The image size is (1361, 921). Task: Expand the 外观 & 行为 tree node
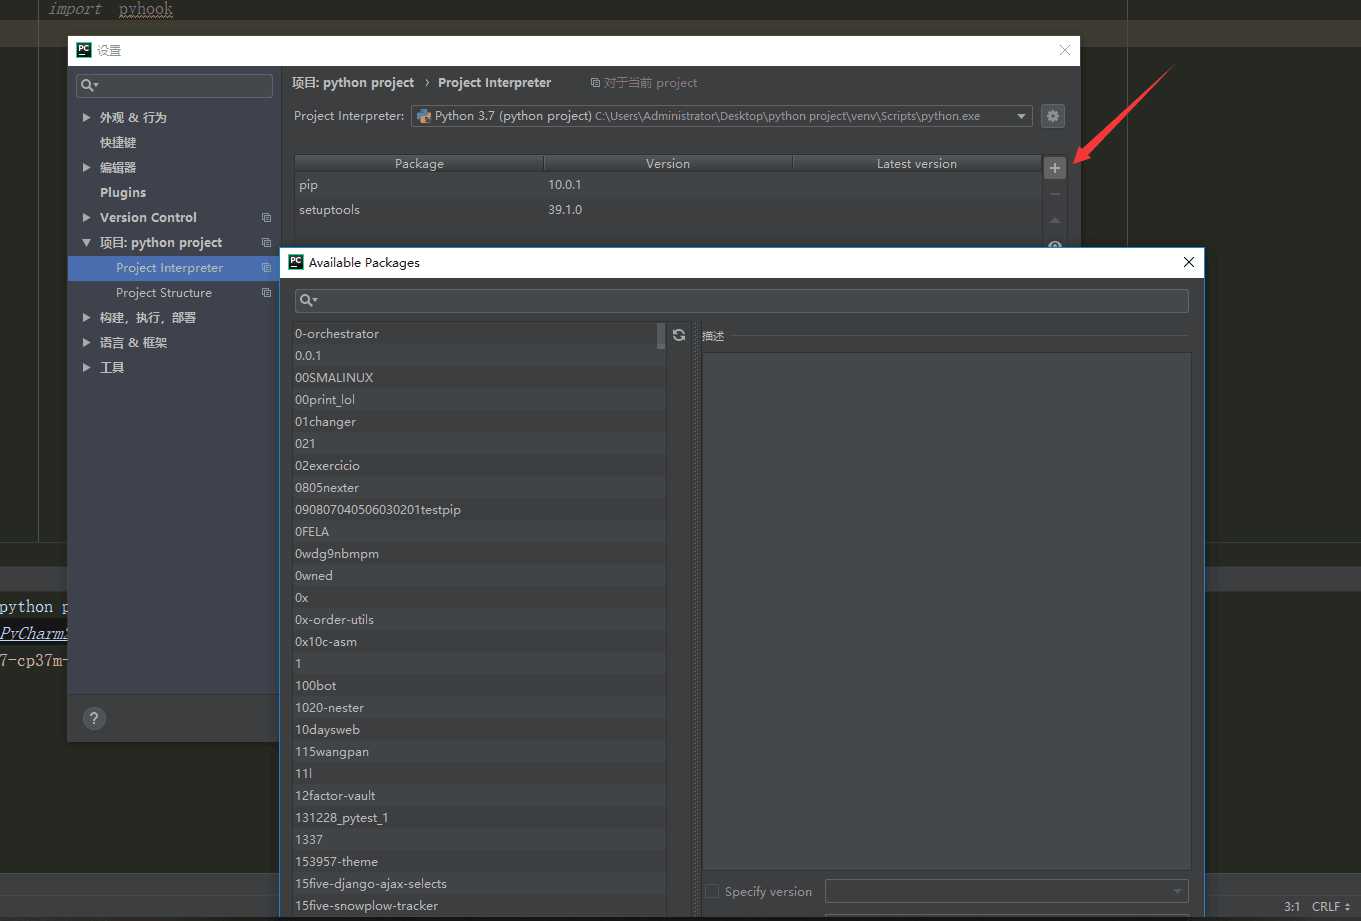86,118
